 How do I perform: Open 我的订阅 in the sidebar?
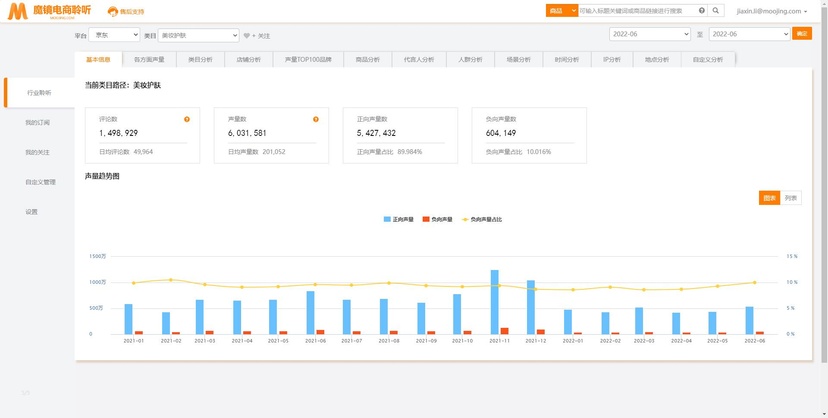37,122
